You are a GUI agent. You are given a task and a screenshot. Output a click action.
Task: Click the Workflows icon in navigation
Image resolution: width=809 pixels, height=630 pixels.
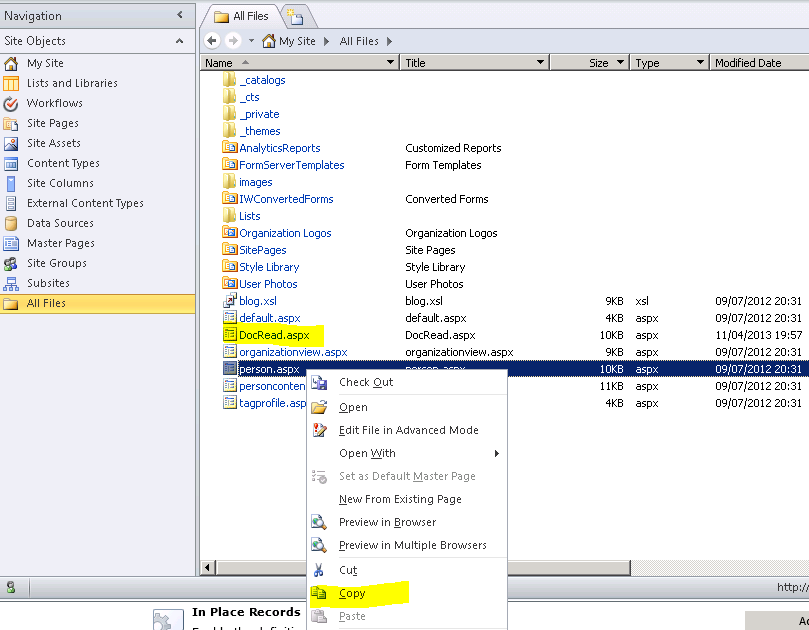tap(11, 103)
